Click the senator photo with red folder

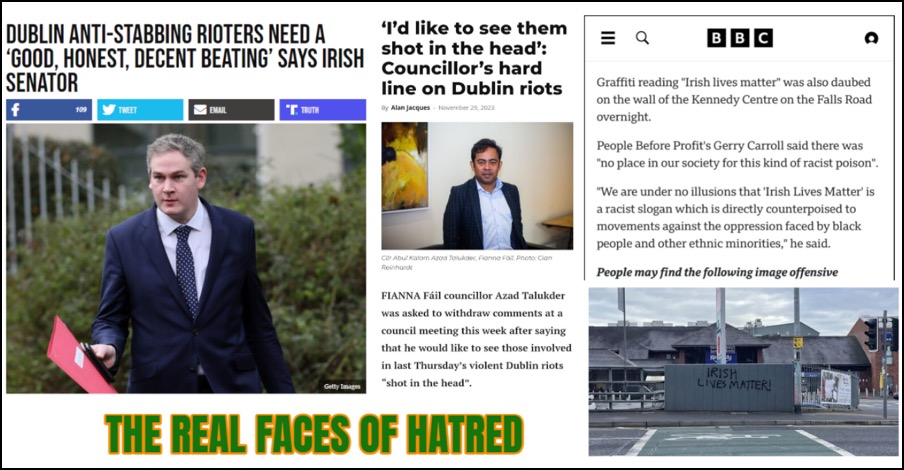(186, 258)
